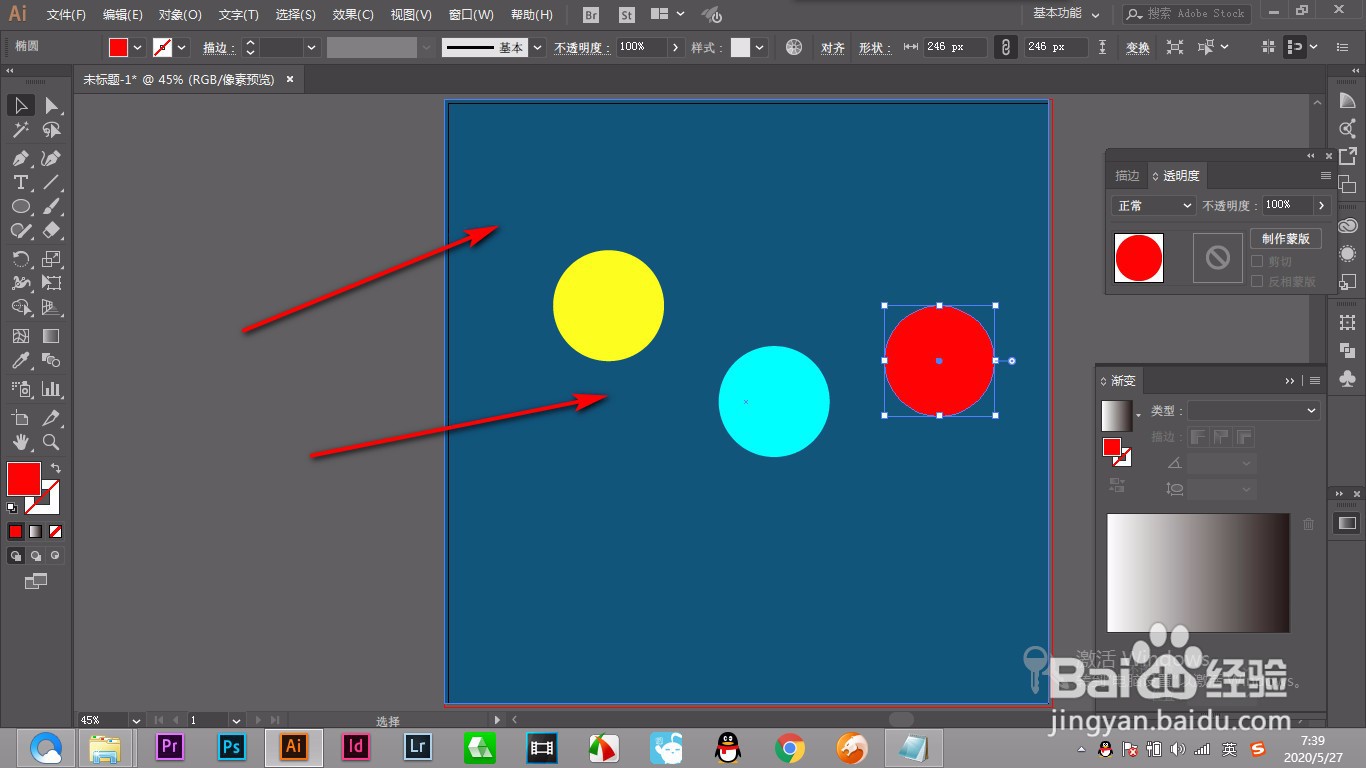Viewport: 1366px width, 768px height.
Task: Select the Selection tool (black arrow)
Action: [21, 106]
